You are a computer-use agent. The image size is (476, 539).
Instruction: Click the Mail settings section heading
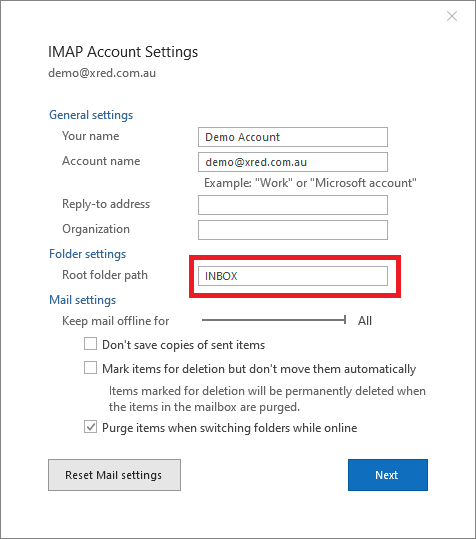click(82, 300)
